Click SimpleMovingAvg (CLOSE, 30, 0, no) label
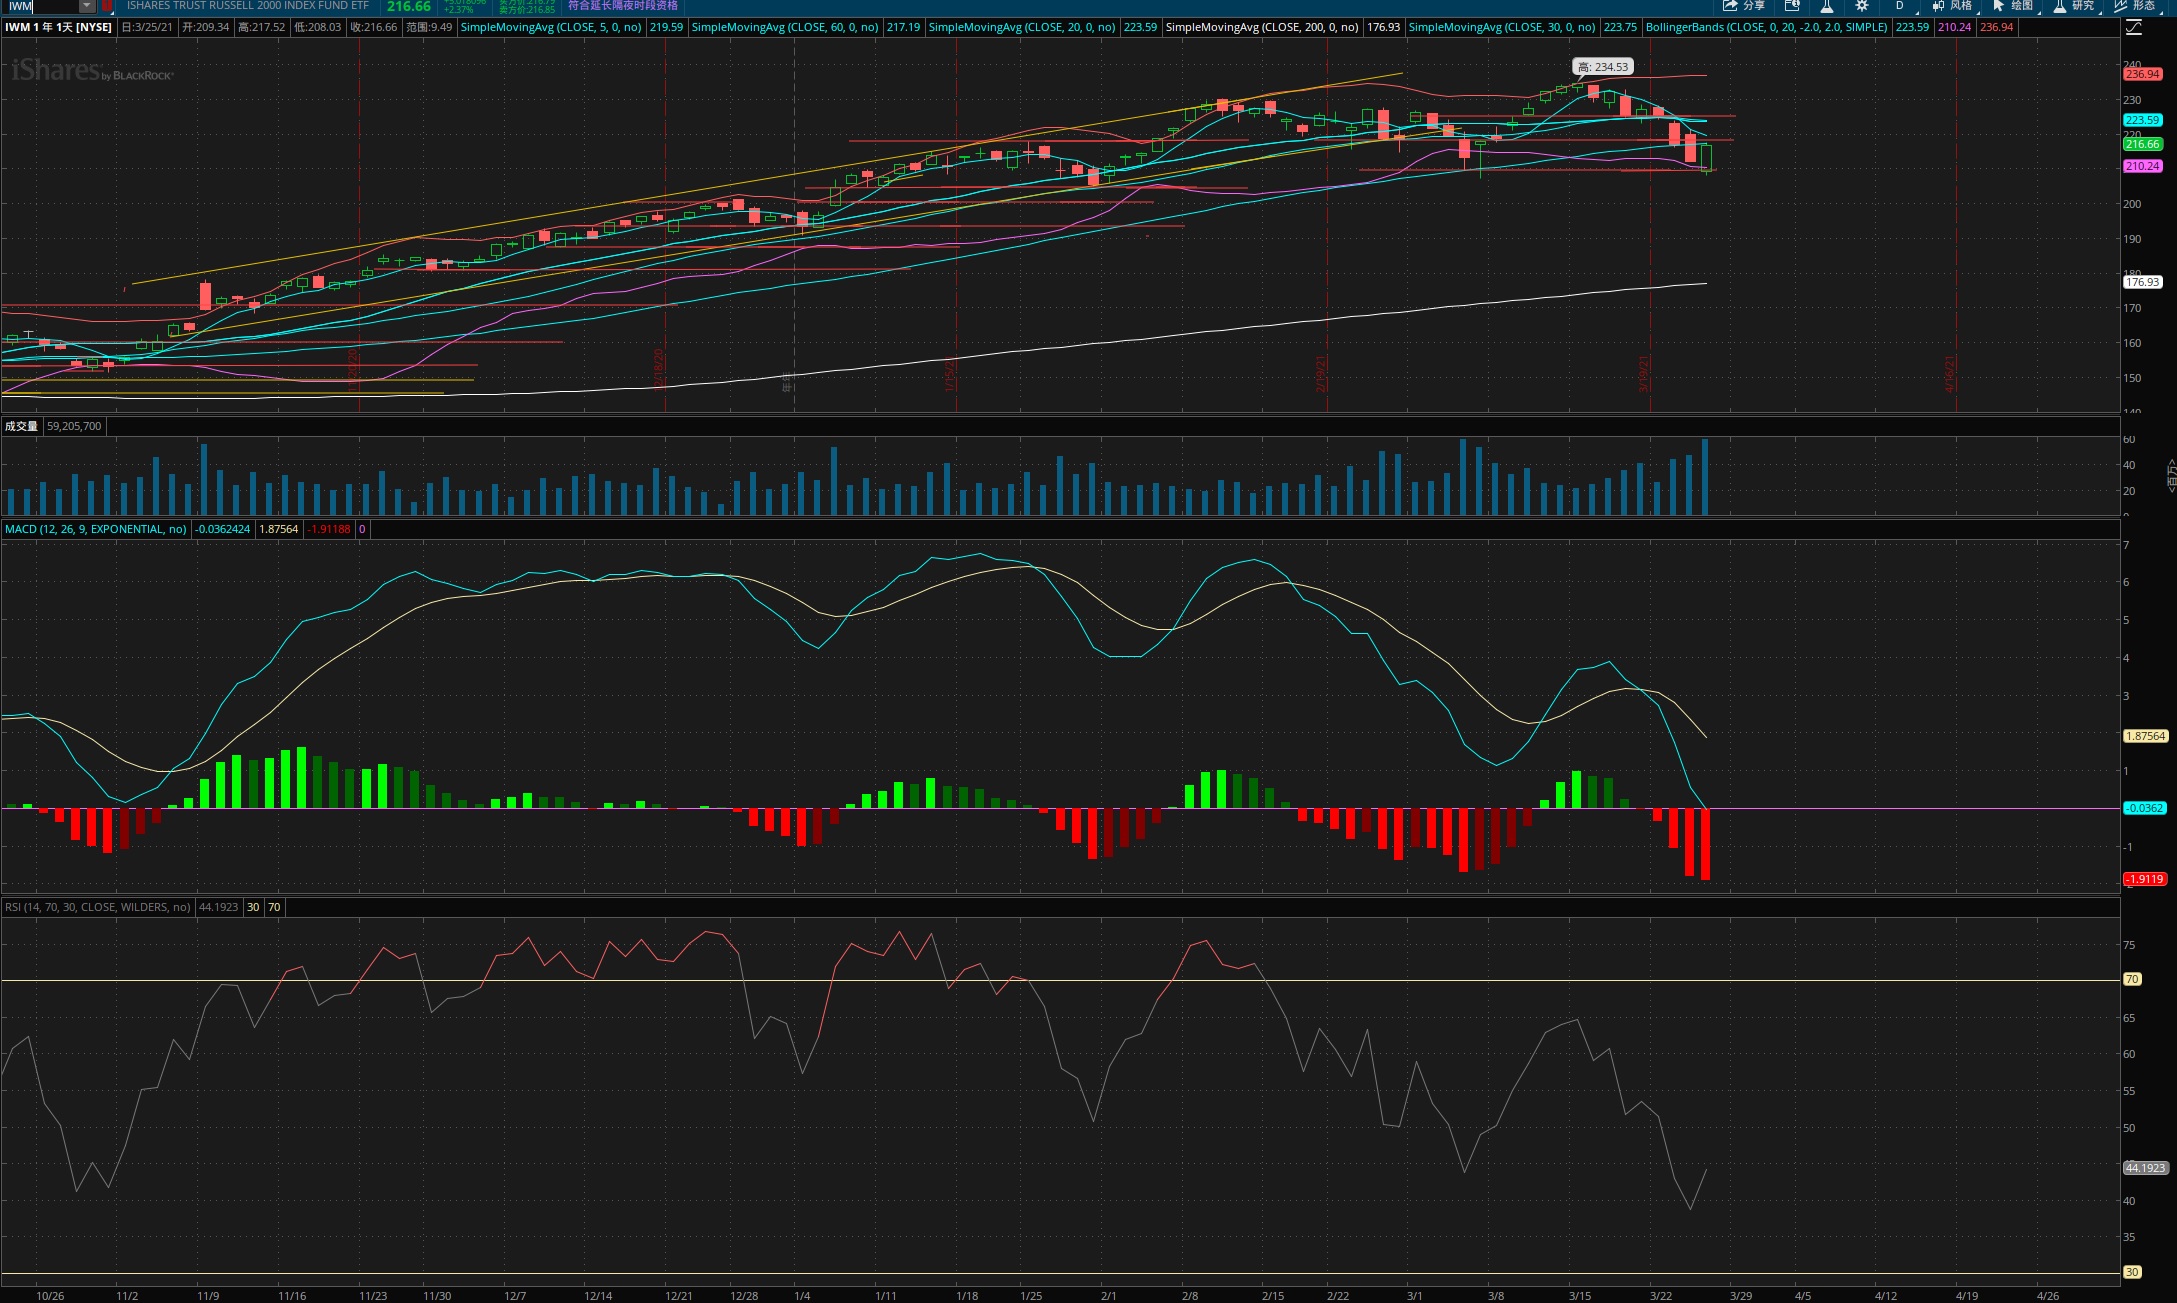 pos(1502,27)
